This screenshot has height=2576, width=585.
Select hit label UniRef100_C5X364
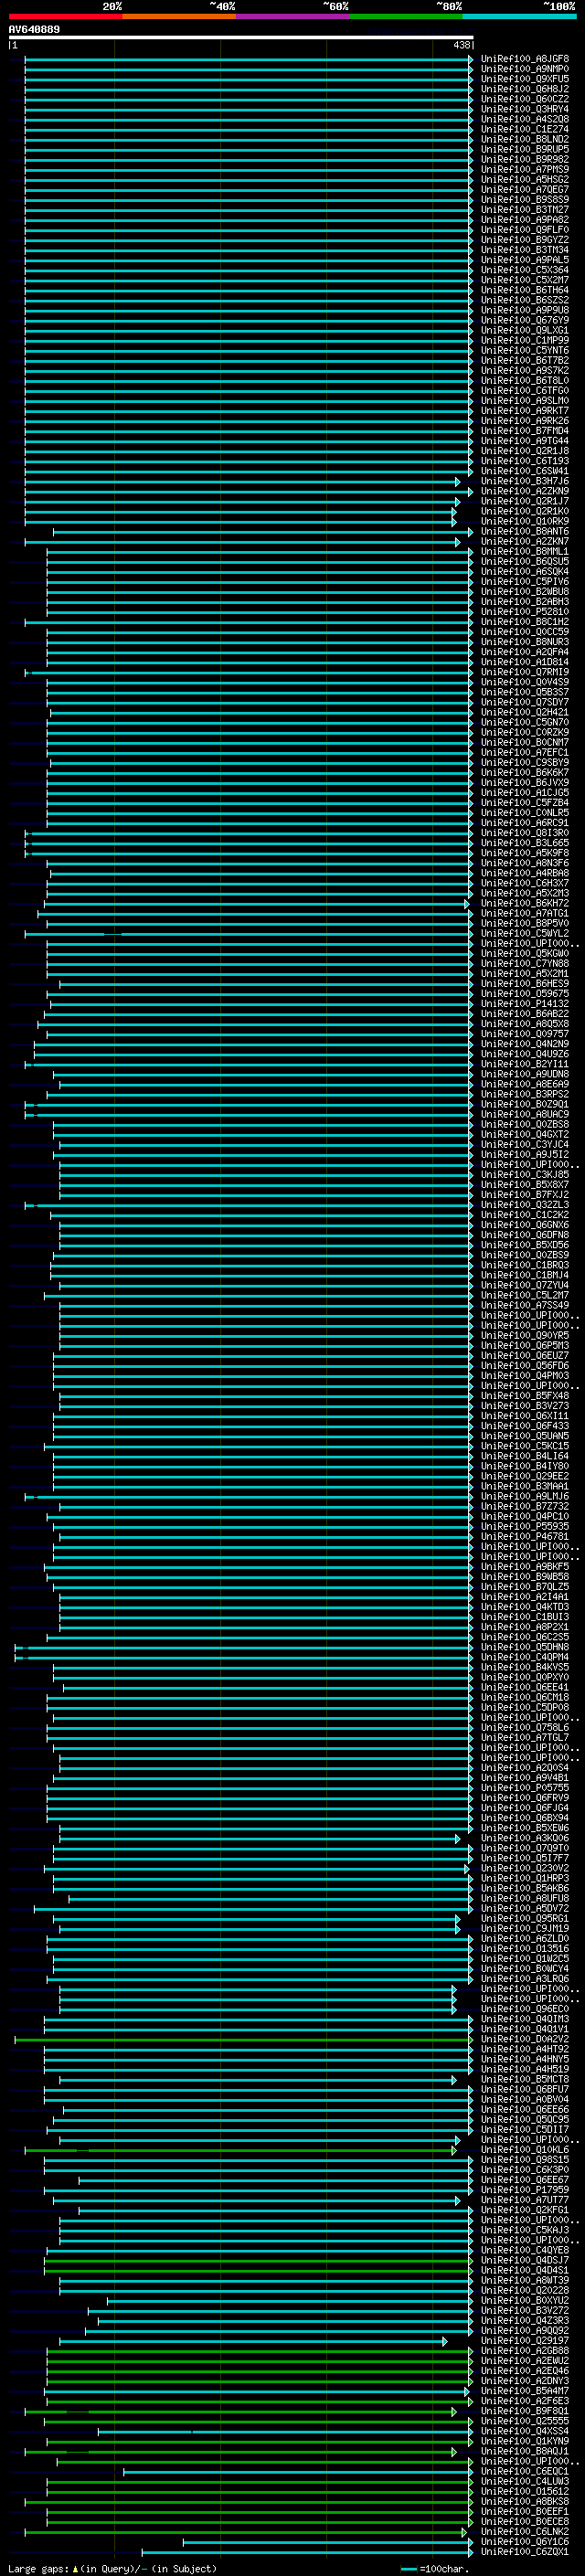[525, 270]
